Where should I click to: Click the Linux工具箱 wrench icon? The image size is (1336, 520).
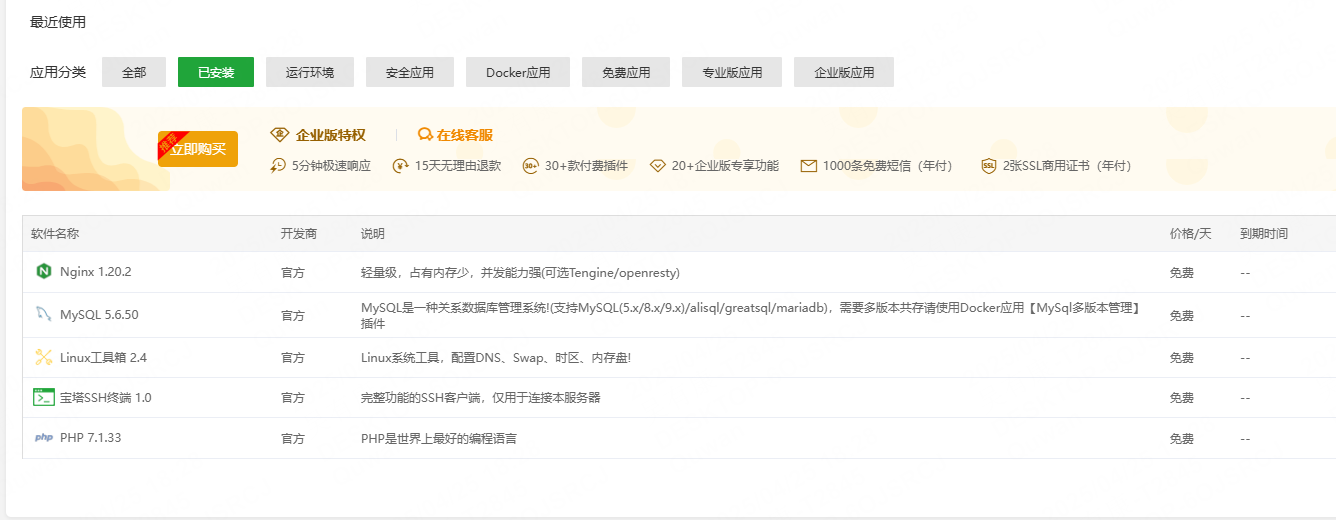(x=43, y=357)
